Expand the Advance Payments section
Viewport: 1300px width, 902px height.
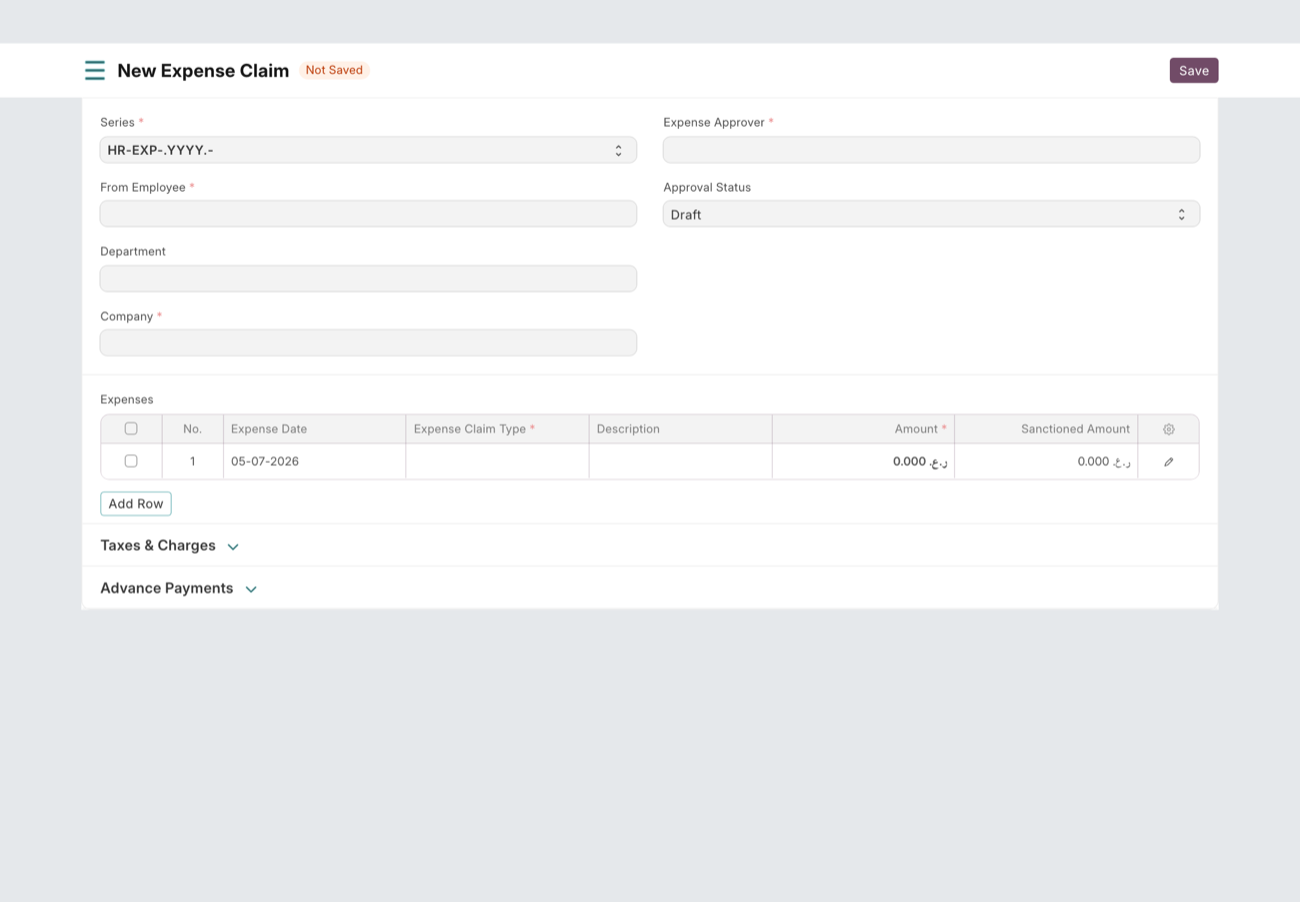coord(179,588)
